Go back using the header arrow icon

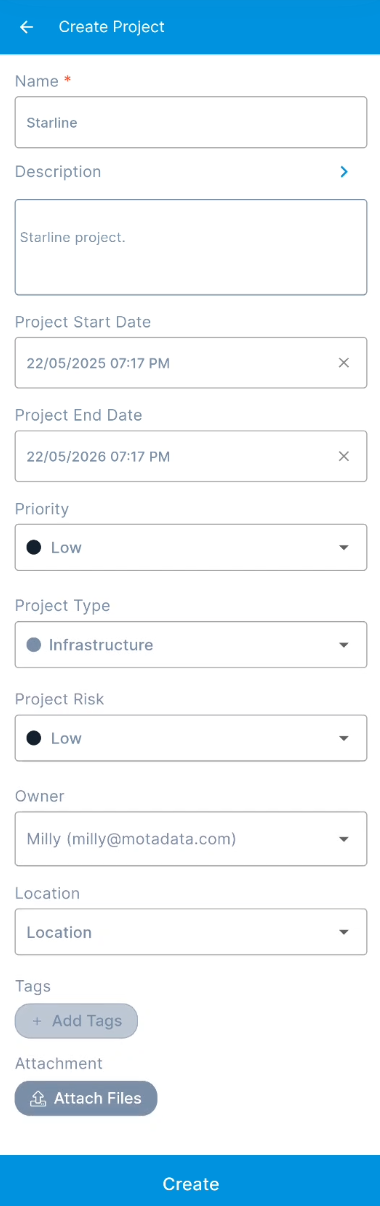(27, 27)
